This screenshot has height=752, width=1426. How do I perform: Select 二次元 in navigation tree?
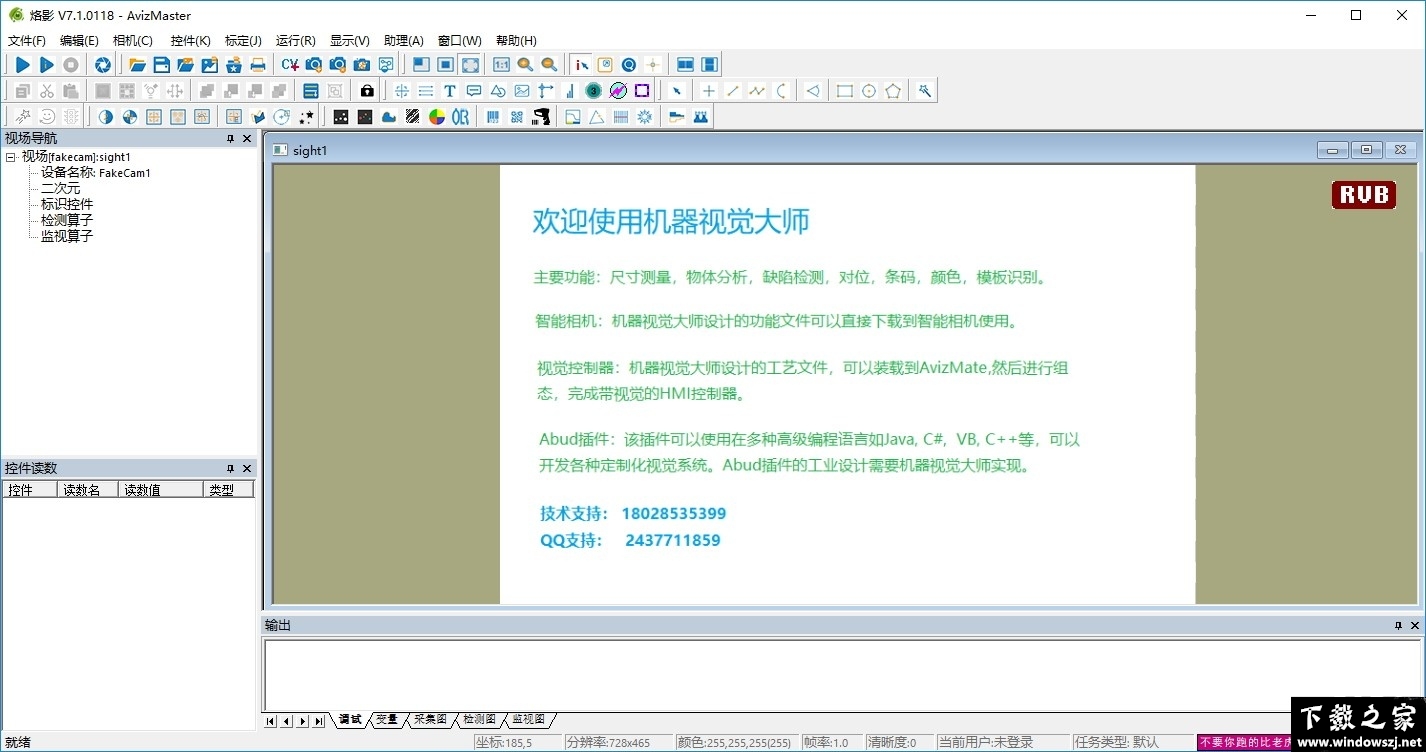click(x=60, y=189)
